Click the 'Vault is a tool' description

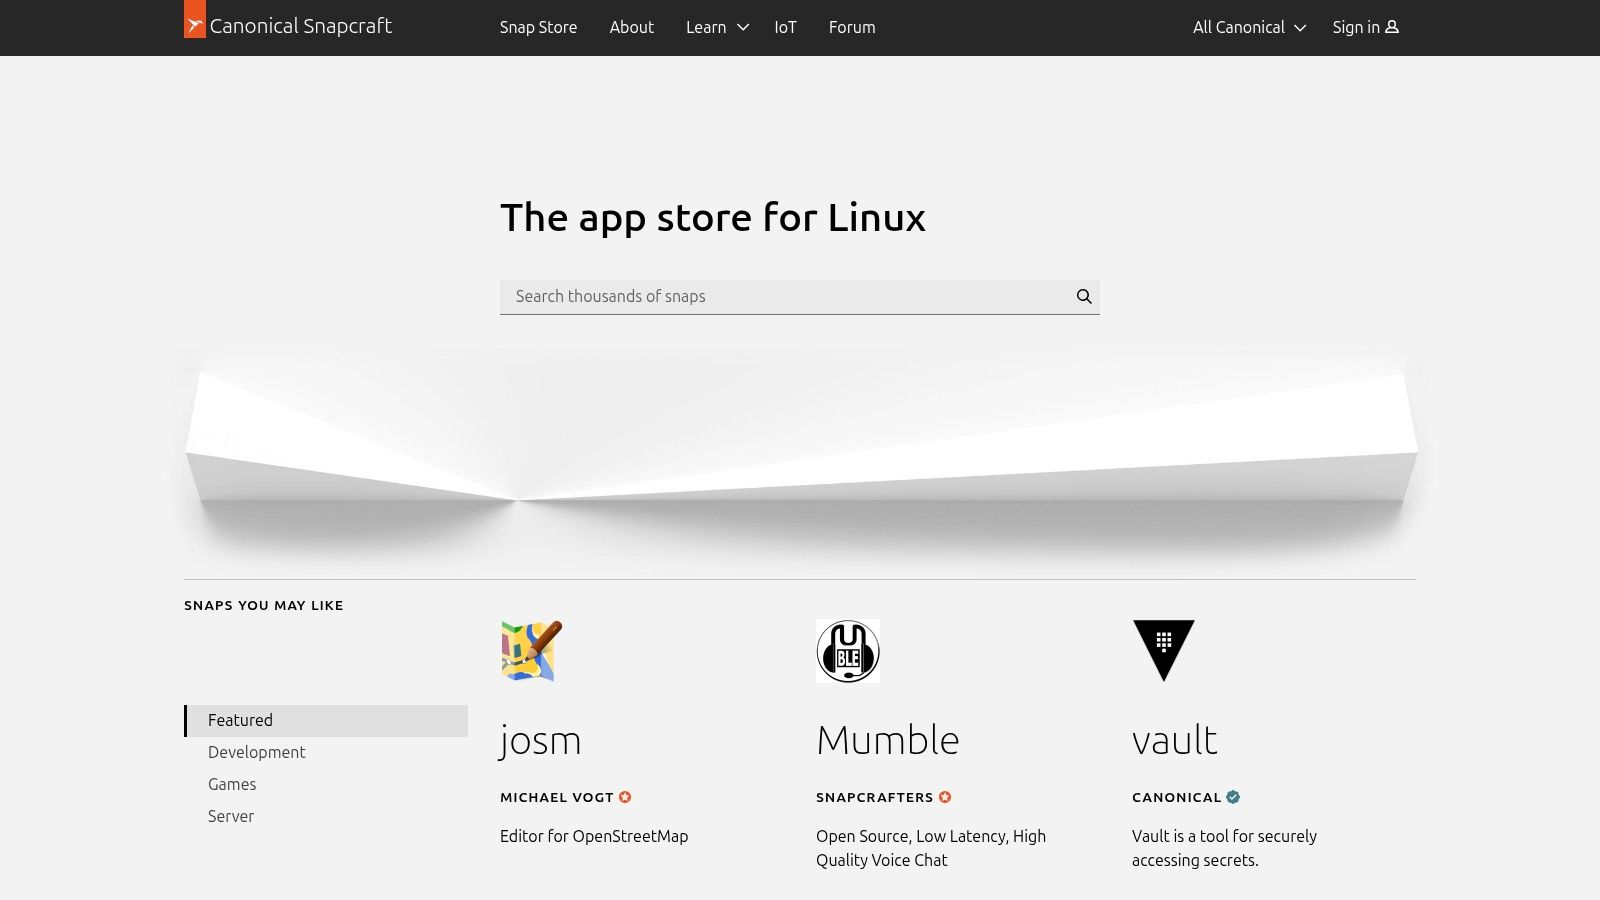tap(1224, 848)
